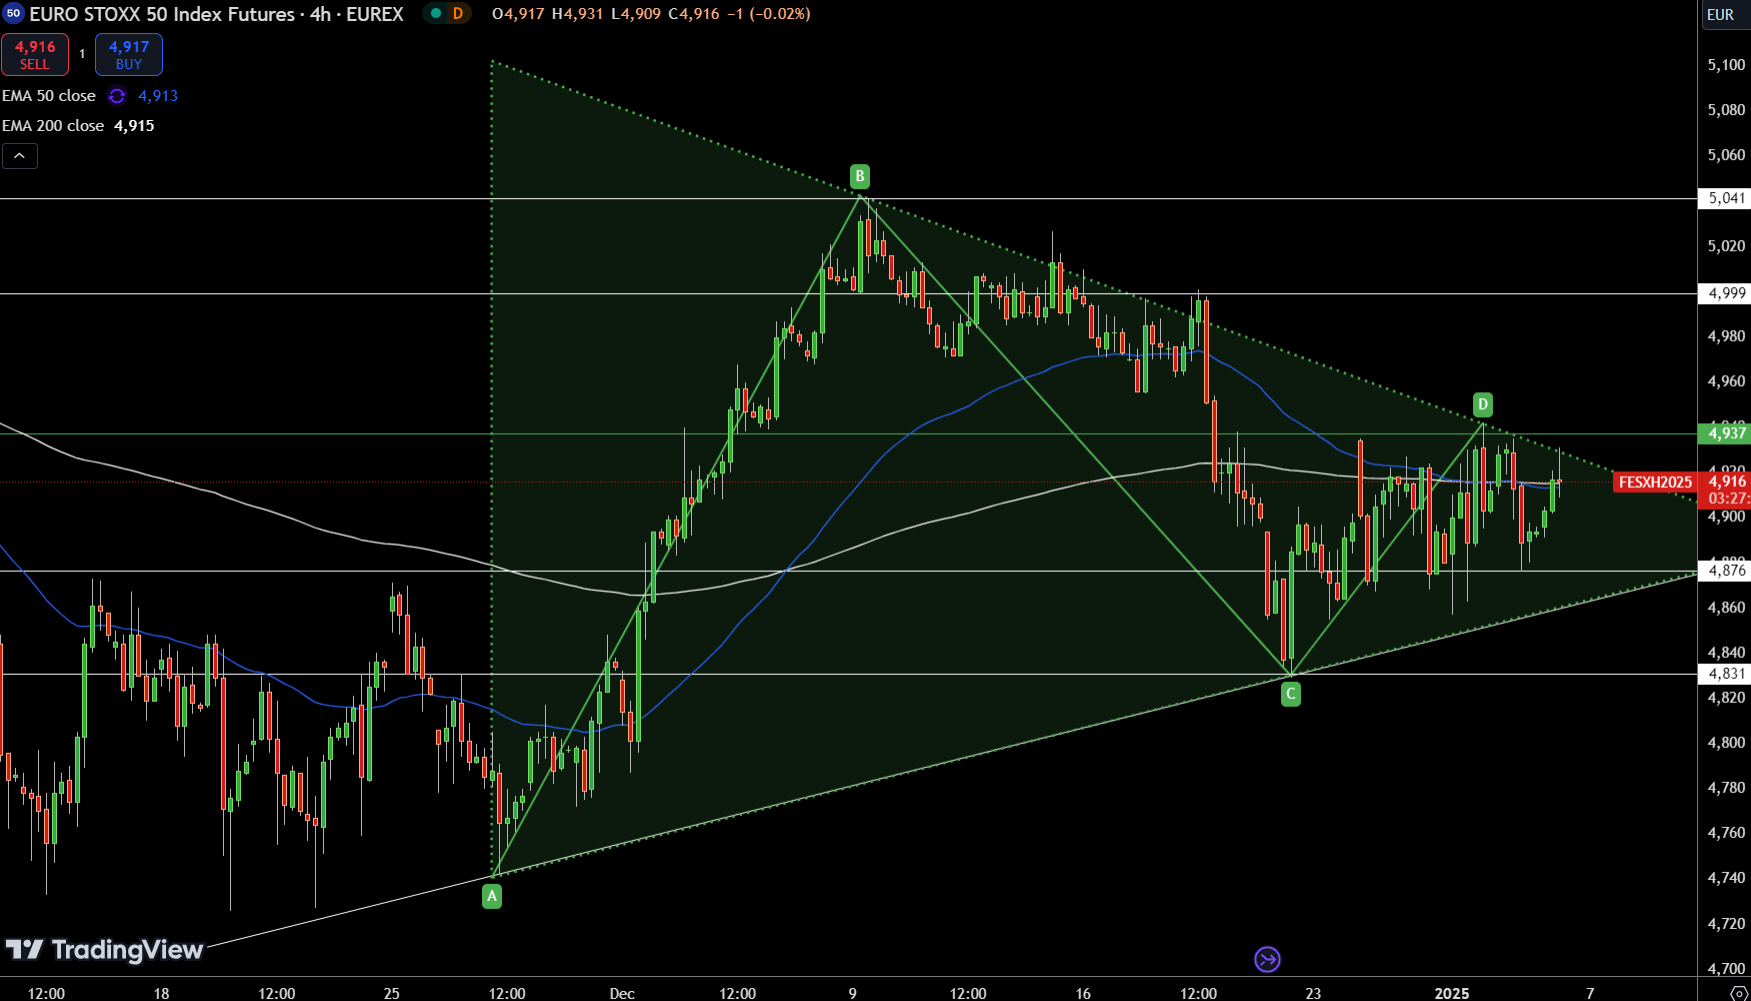Click the point D pattern marker
The width and height of the screenshot is (1751, 1001).
[x=1483, y=405]
